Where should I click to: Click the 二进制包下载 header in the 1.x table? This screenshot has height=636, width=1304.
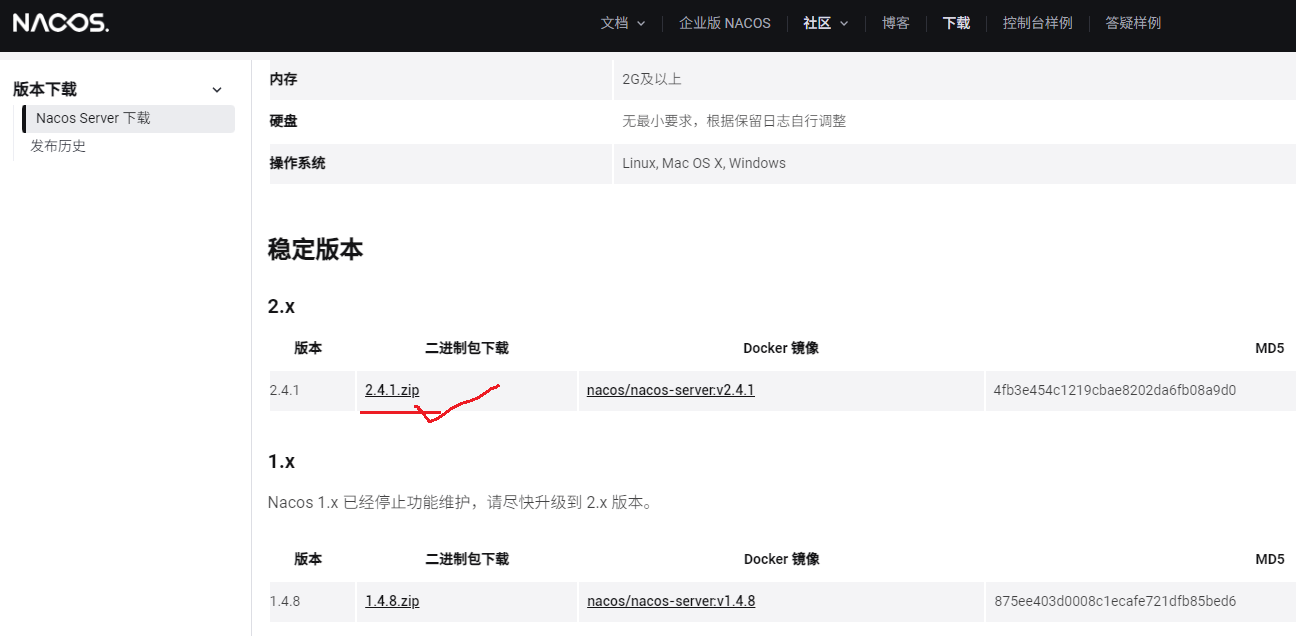(467, 559)
